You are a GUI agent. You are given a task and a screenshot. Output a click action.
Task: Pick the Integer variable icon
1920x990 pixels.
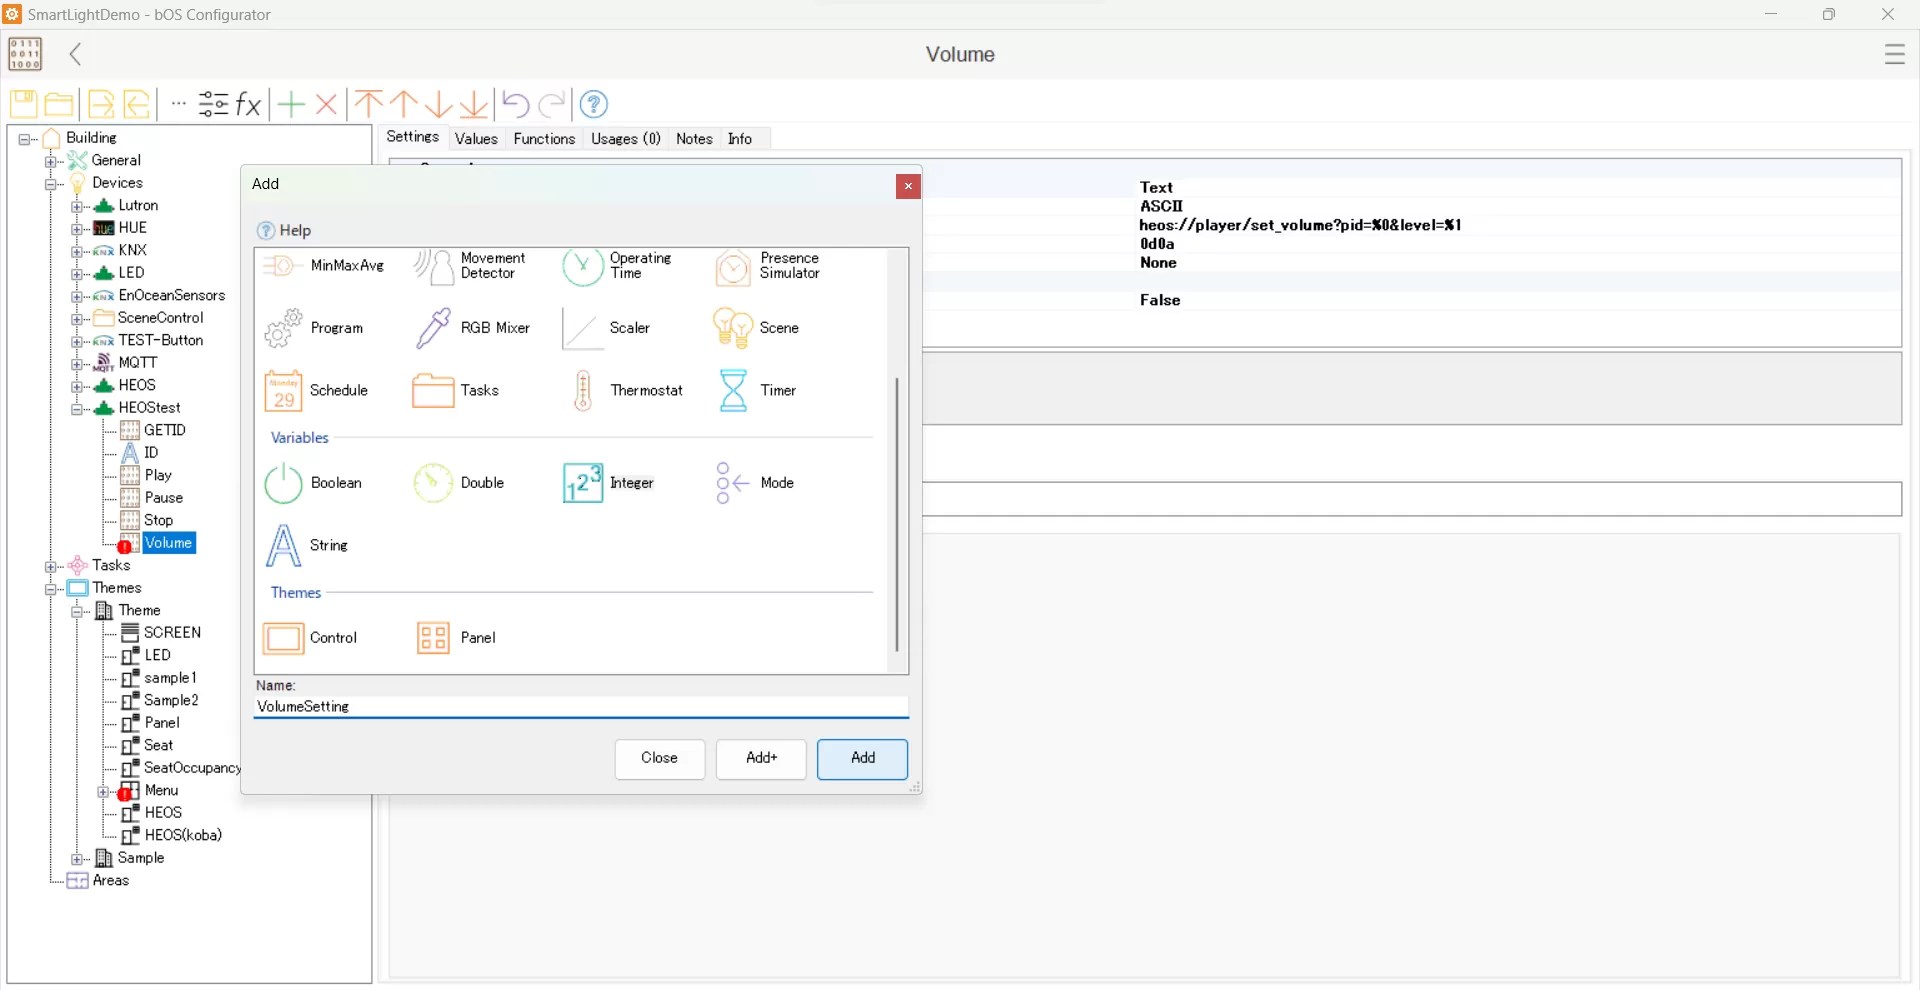[x=582, y=483]
